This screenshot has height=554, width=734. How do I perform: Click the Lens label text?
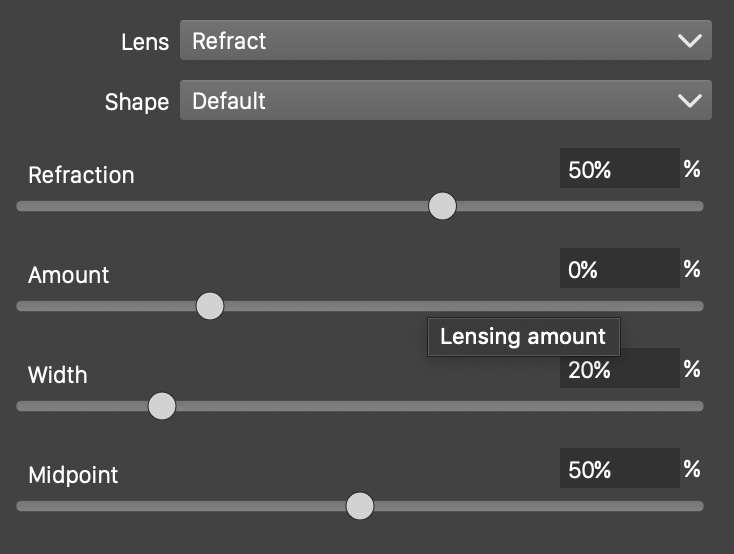145,42
